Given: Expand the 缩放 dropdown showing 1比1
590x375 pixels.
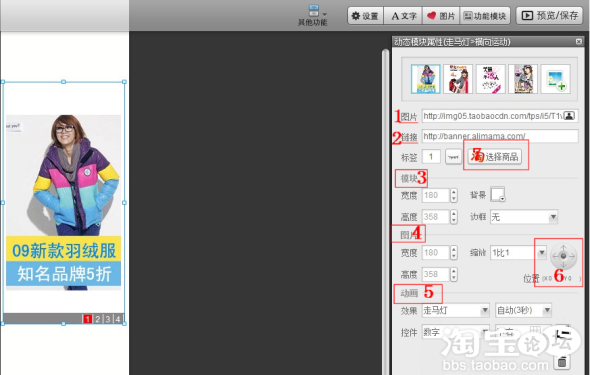Looking at the screenshot, I should click(518, 253).
